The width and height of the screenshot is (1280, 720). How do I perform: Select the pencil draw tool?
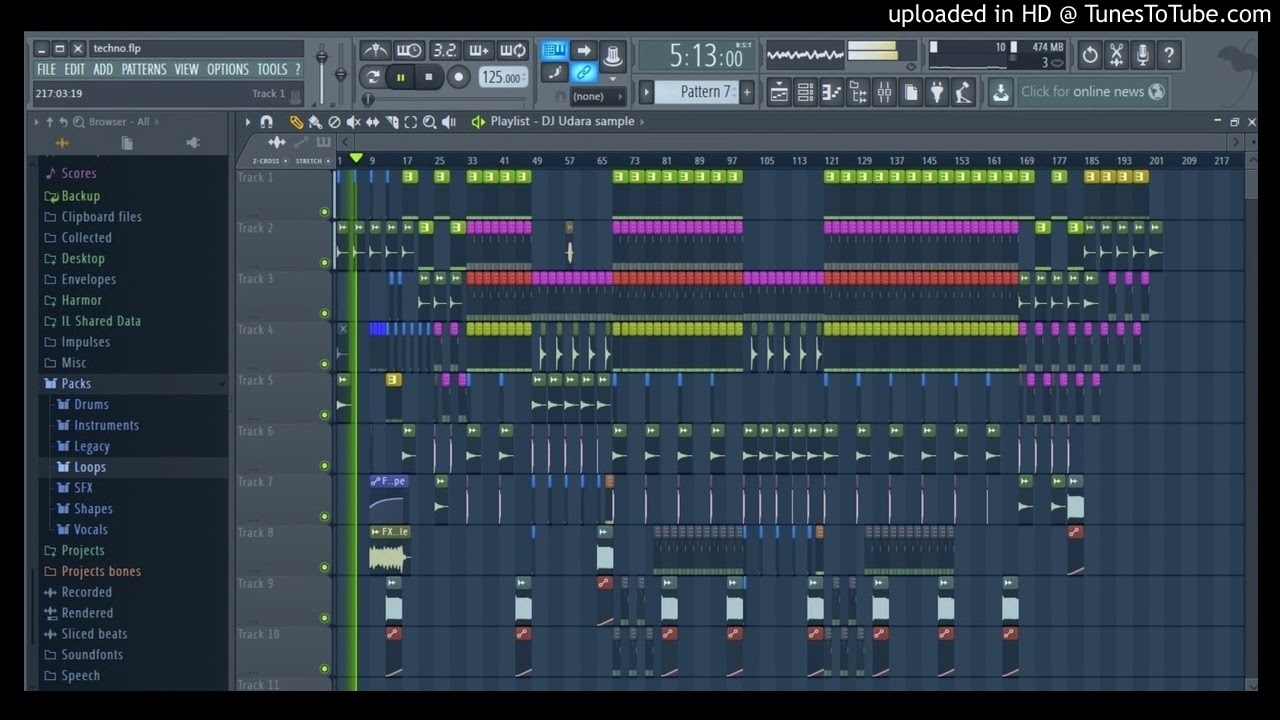pos(296,122)
